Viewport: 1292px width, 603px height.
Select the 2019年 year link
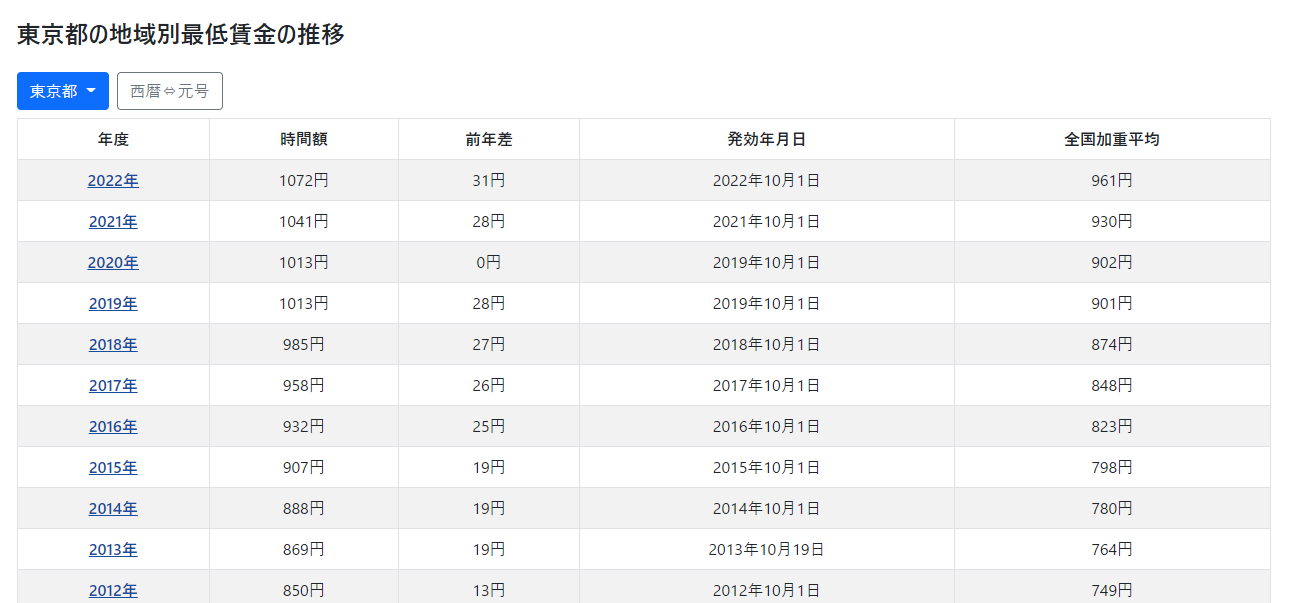113,304
